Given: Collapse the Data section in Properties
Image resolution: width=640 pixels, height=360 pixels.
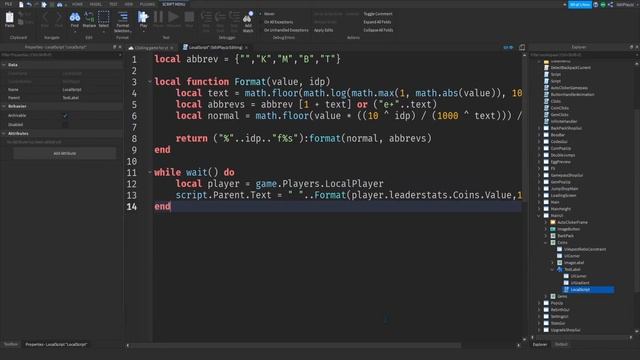Looking at the screenshot, I should (4, 65).
